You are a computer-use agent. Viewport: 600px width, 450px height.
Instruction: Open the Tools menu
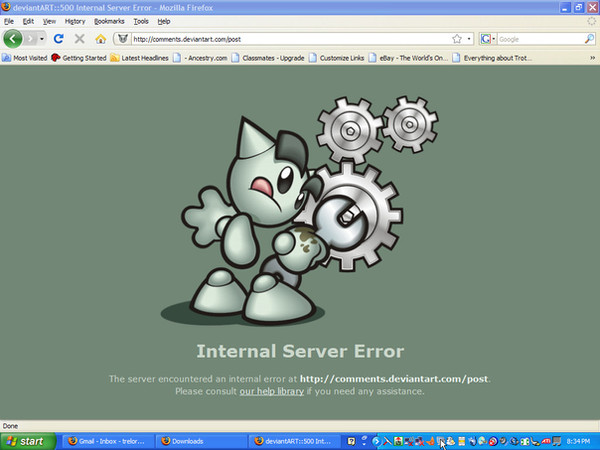(x=141, y=21)
